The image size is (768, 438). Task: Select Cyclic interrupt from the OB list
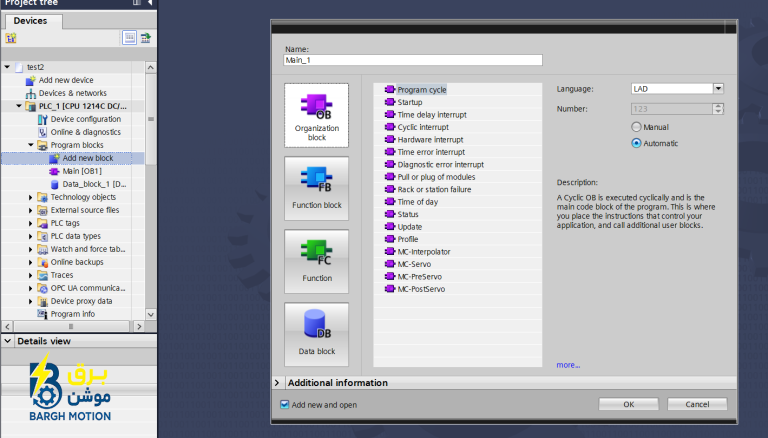pyautogui.click(x=423, y=127)
